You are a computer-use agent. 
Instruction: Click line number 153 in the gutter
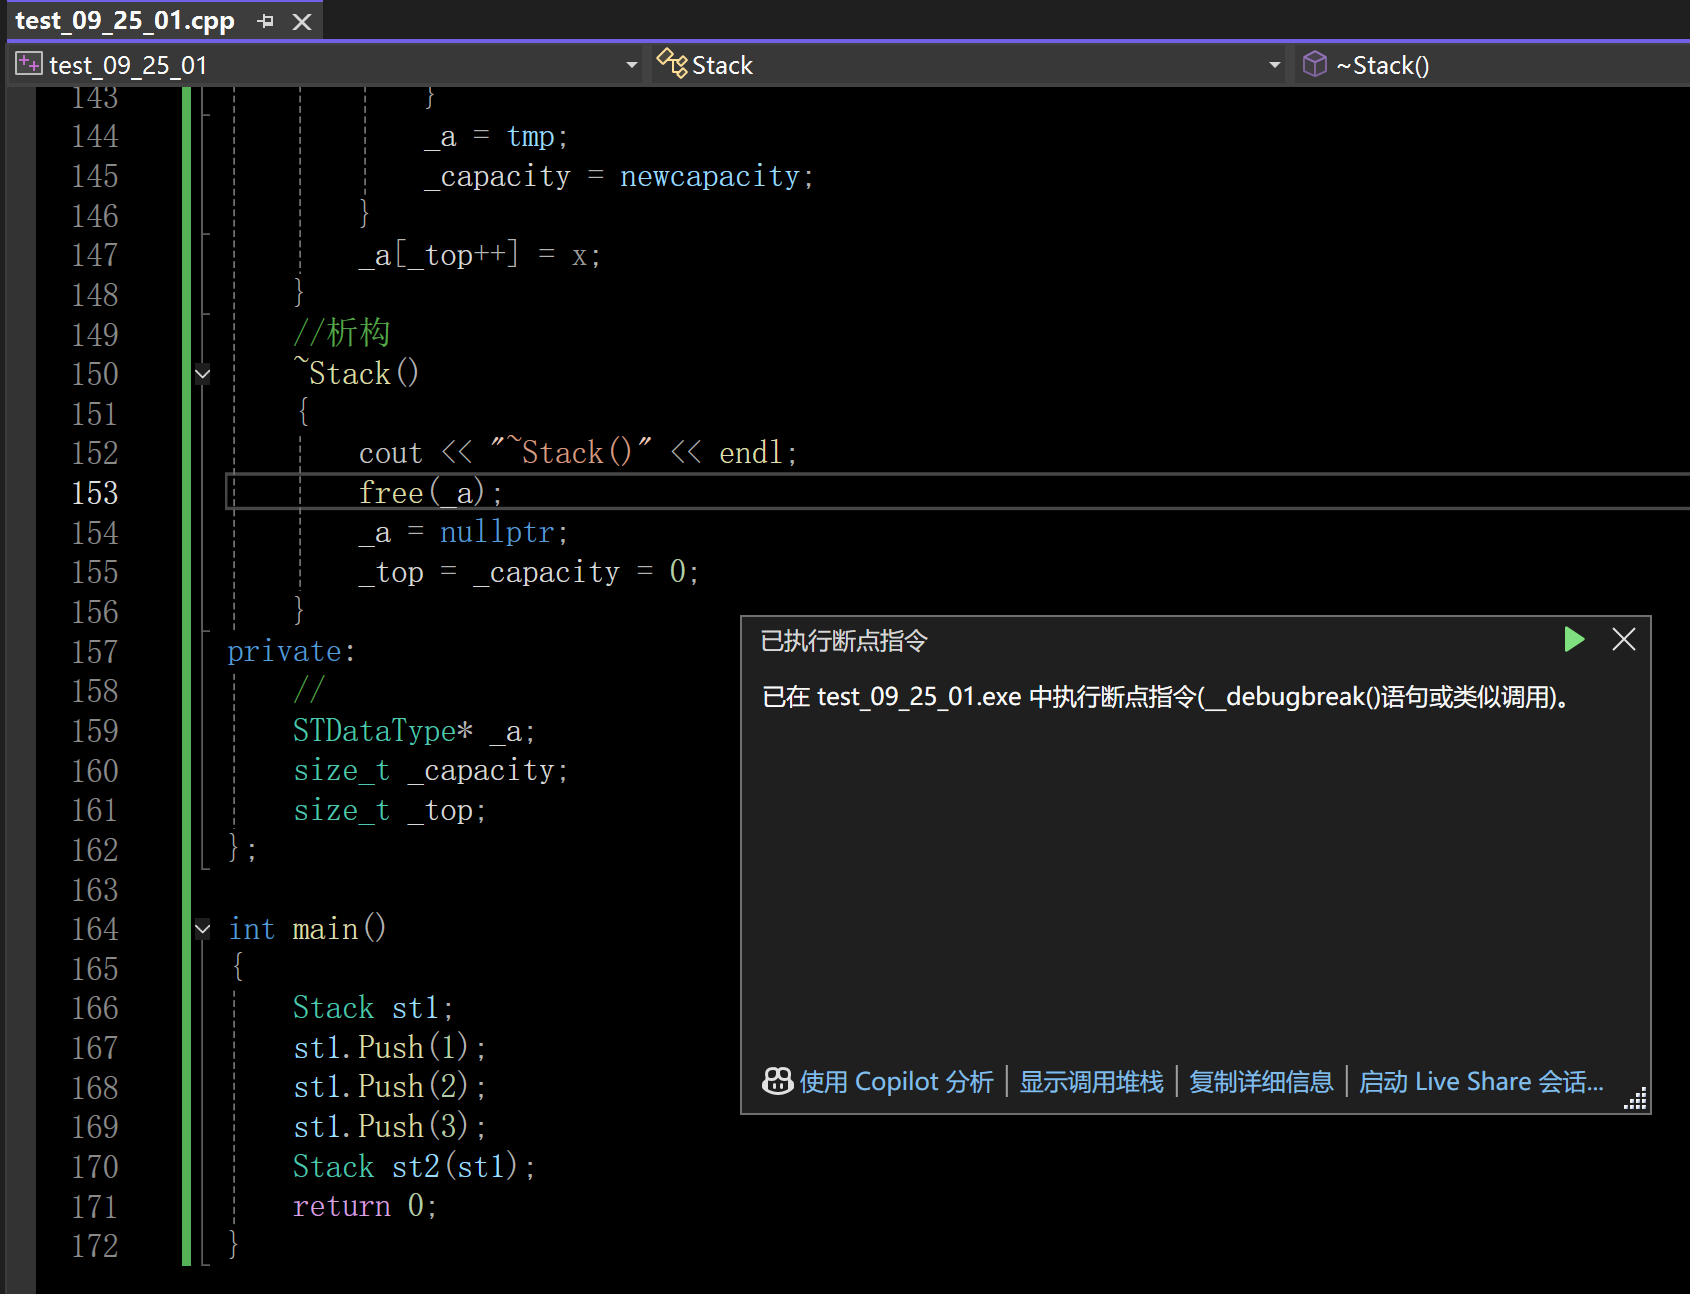tap(95, 493)
